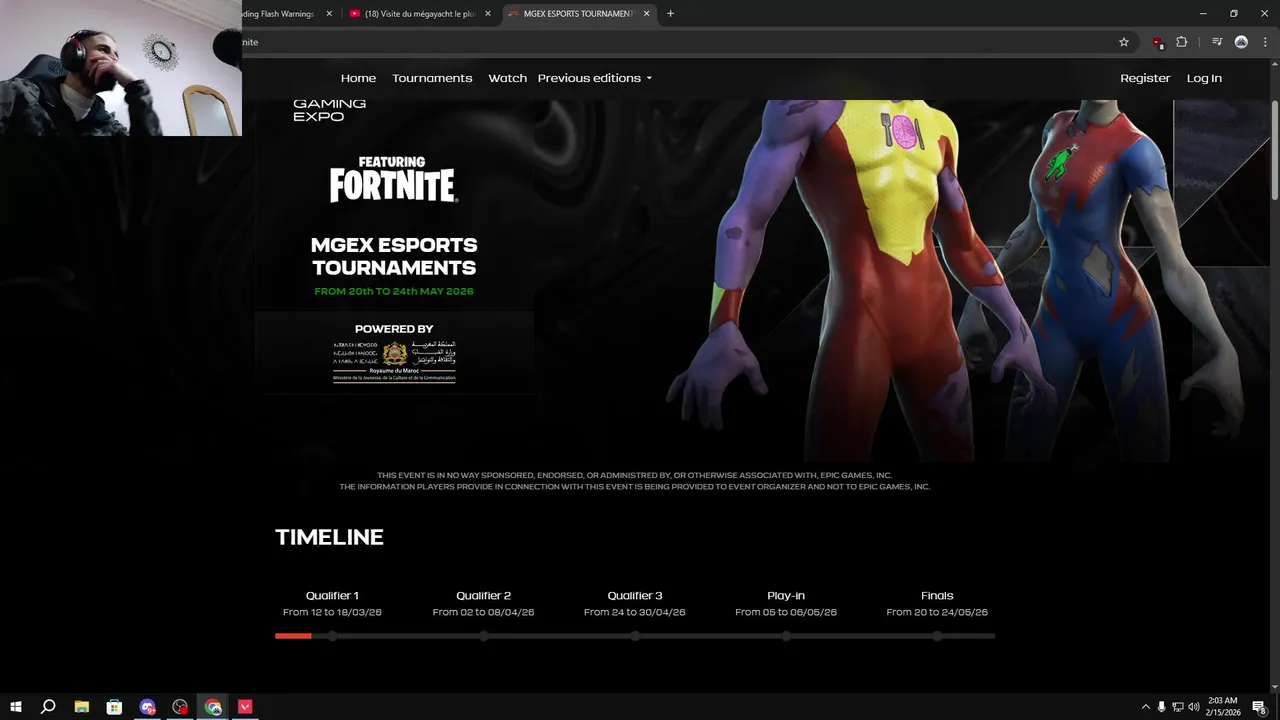Select the Qualifier 1 timeline marker
Screen dimensions: 1280x720
tap(332, 636)
